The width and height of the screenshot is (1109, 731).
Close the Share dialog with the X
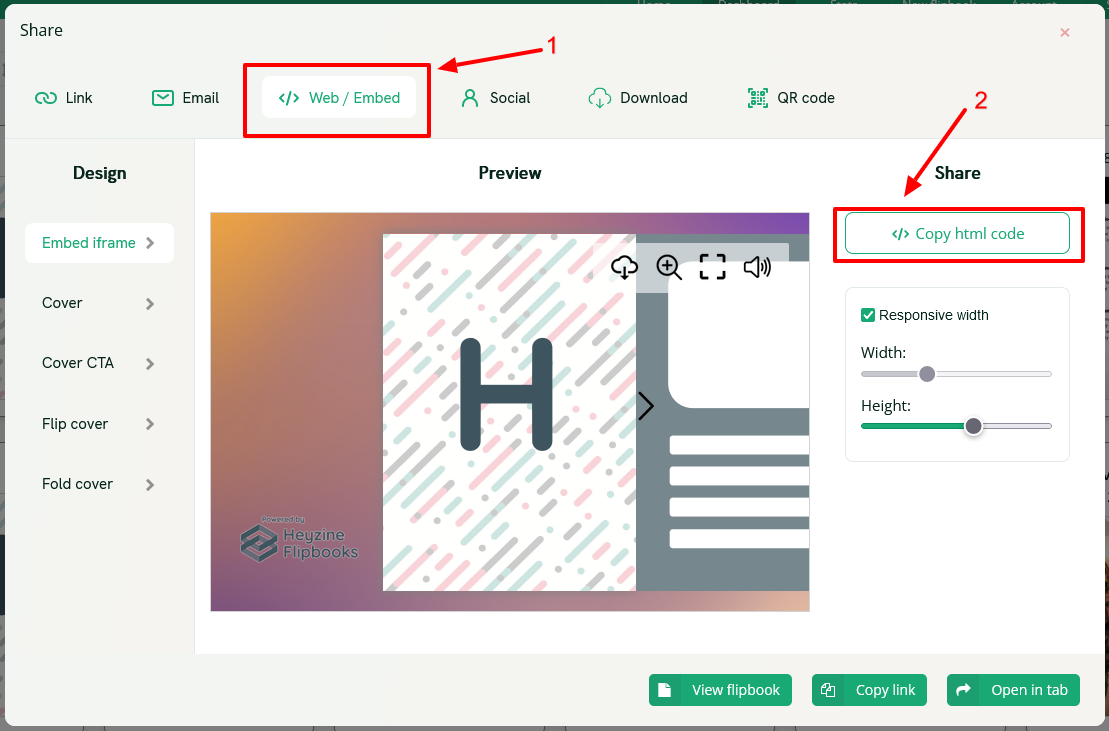1064,33
